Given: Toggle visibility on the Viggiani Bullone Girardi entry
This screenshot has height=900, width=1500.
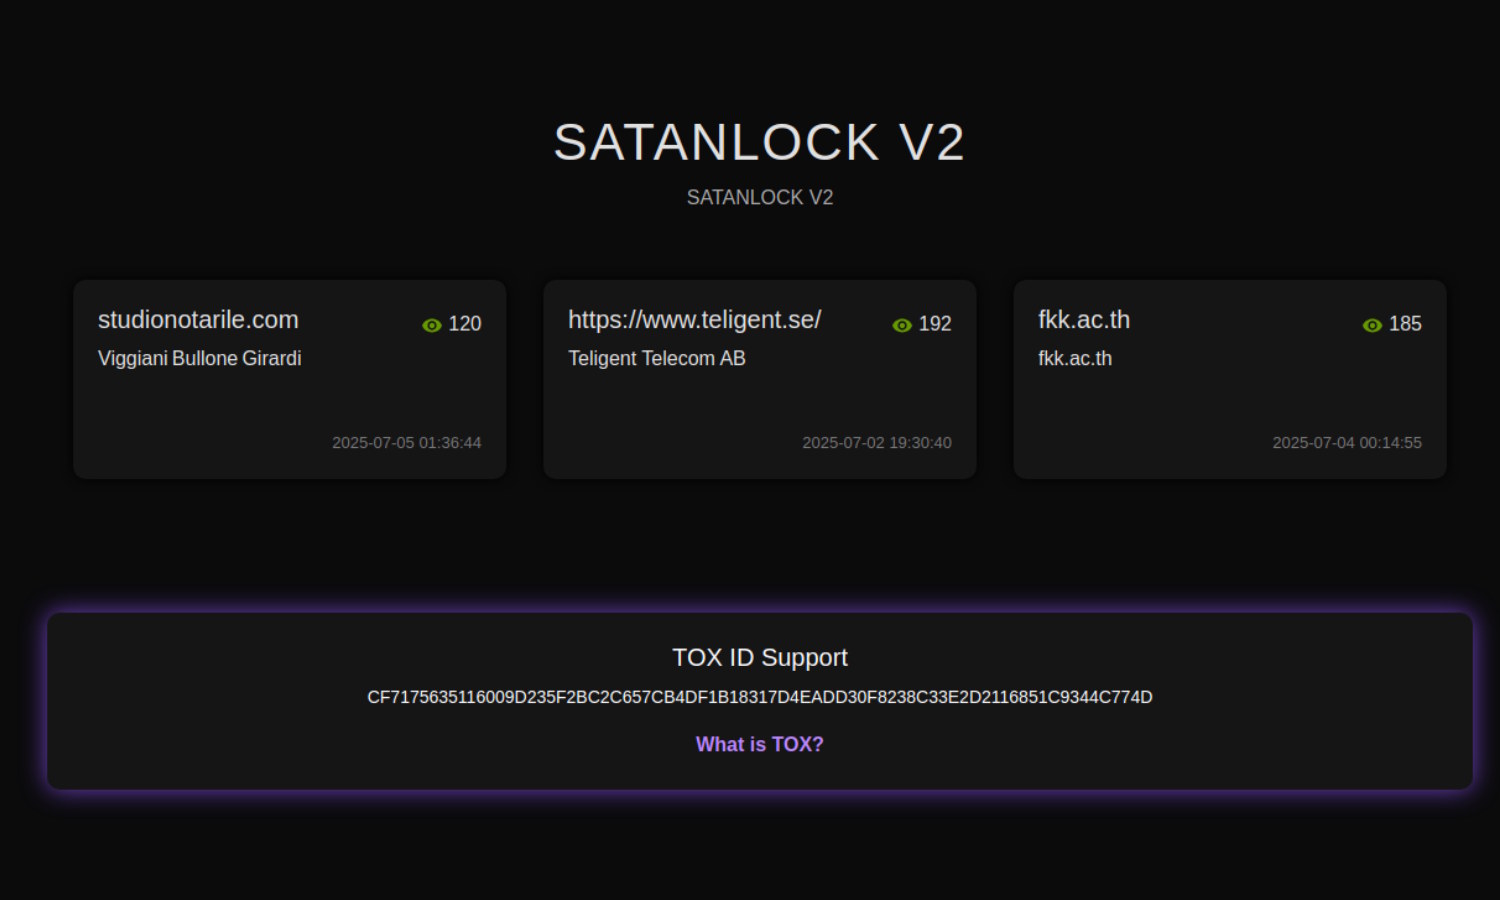Looking at the screenshot, I should [x=431, y=324].
